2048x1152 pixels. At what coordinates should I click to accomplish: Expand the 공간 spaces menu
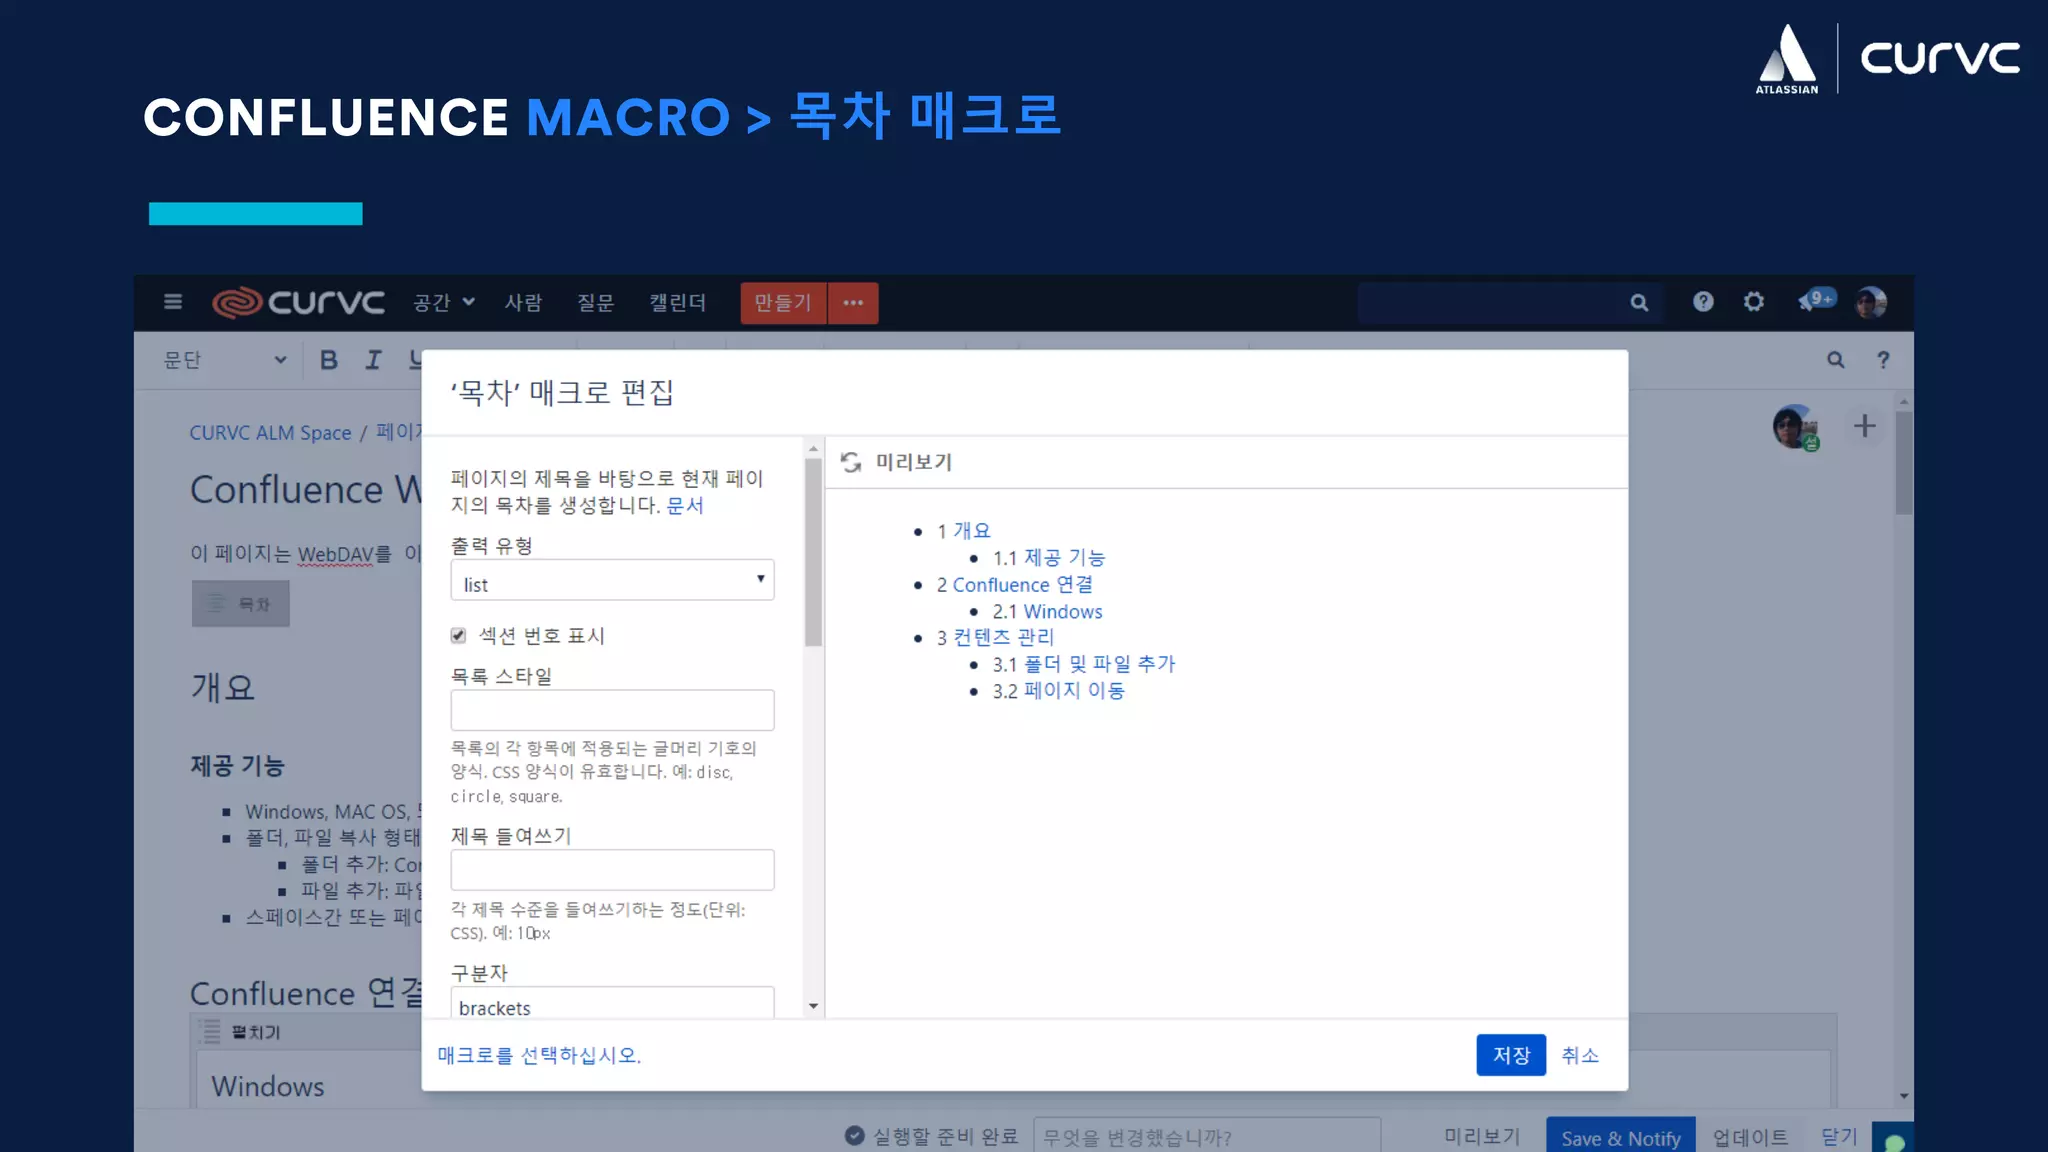point(444,302)
